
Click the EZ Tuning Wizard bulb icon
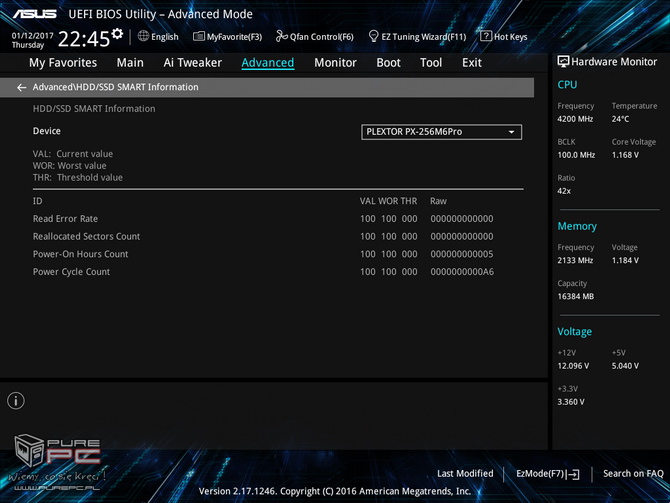point(373,36)
